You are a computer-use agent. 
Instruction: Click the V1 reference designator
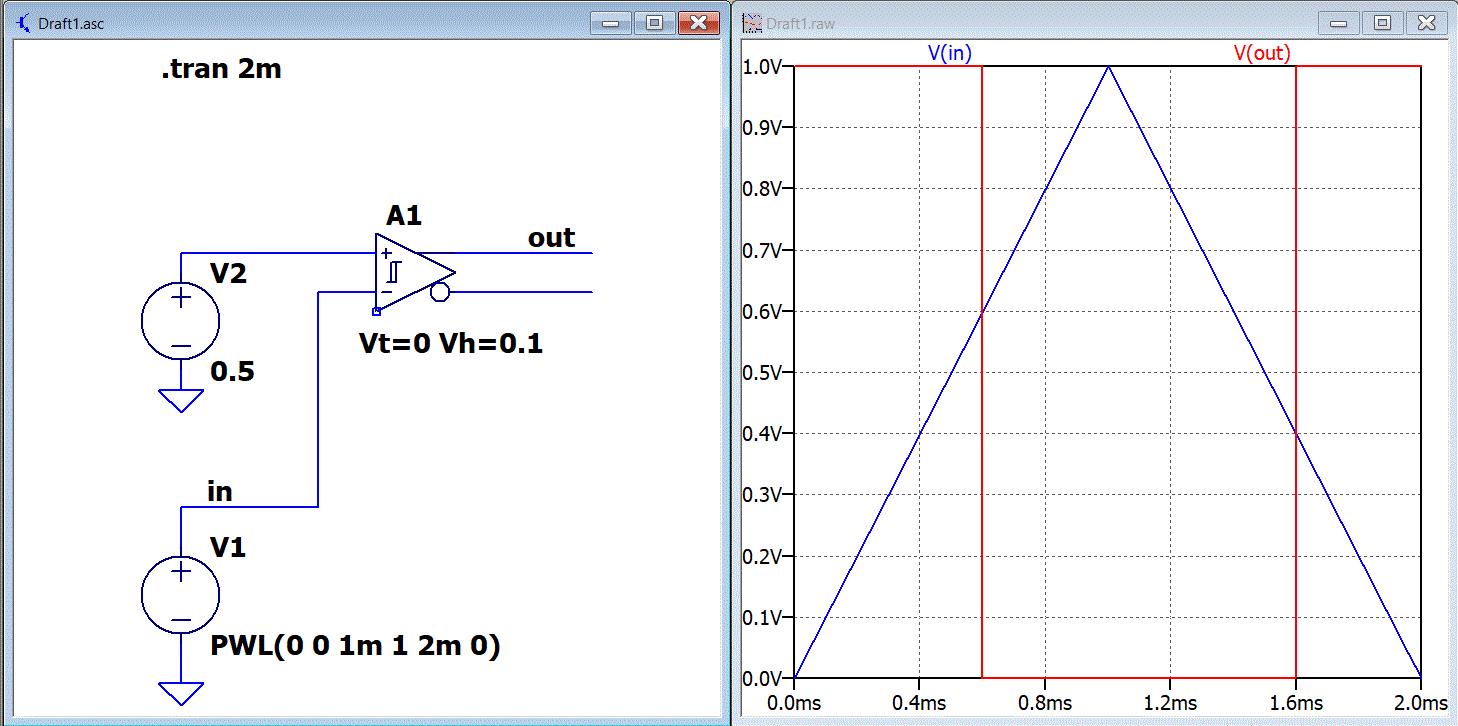tap(228, 547)
